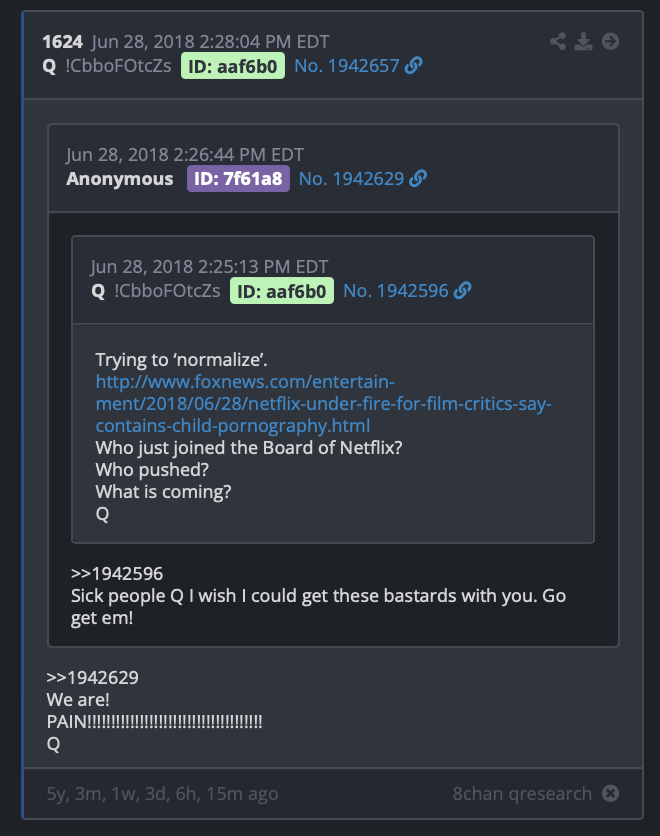Click the post number 1624
Screen dimensions: 660x836
click(x=62, y=42)
